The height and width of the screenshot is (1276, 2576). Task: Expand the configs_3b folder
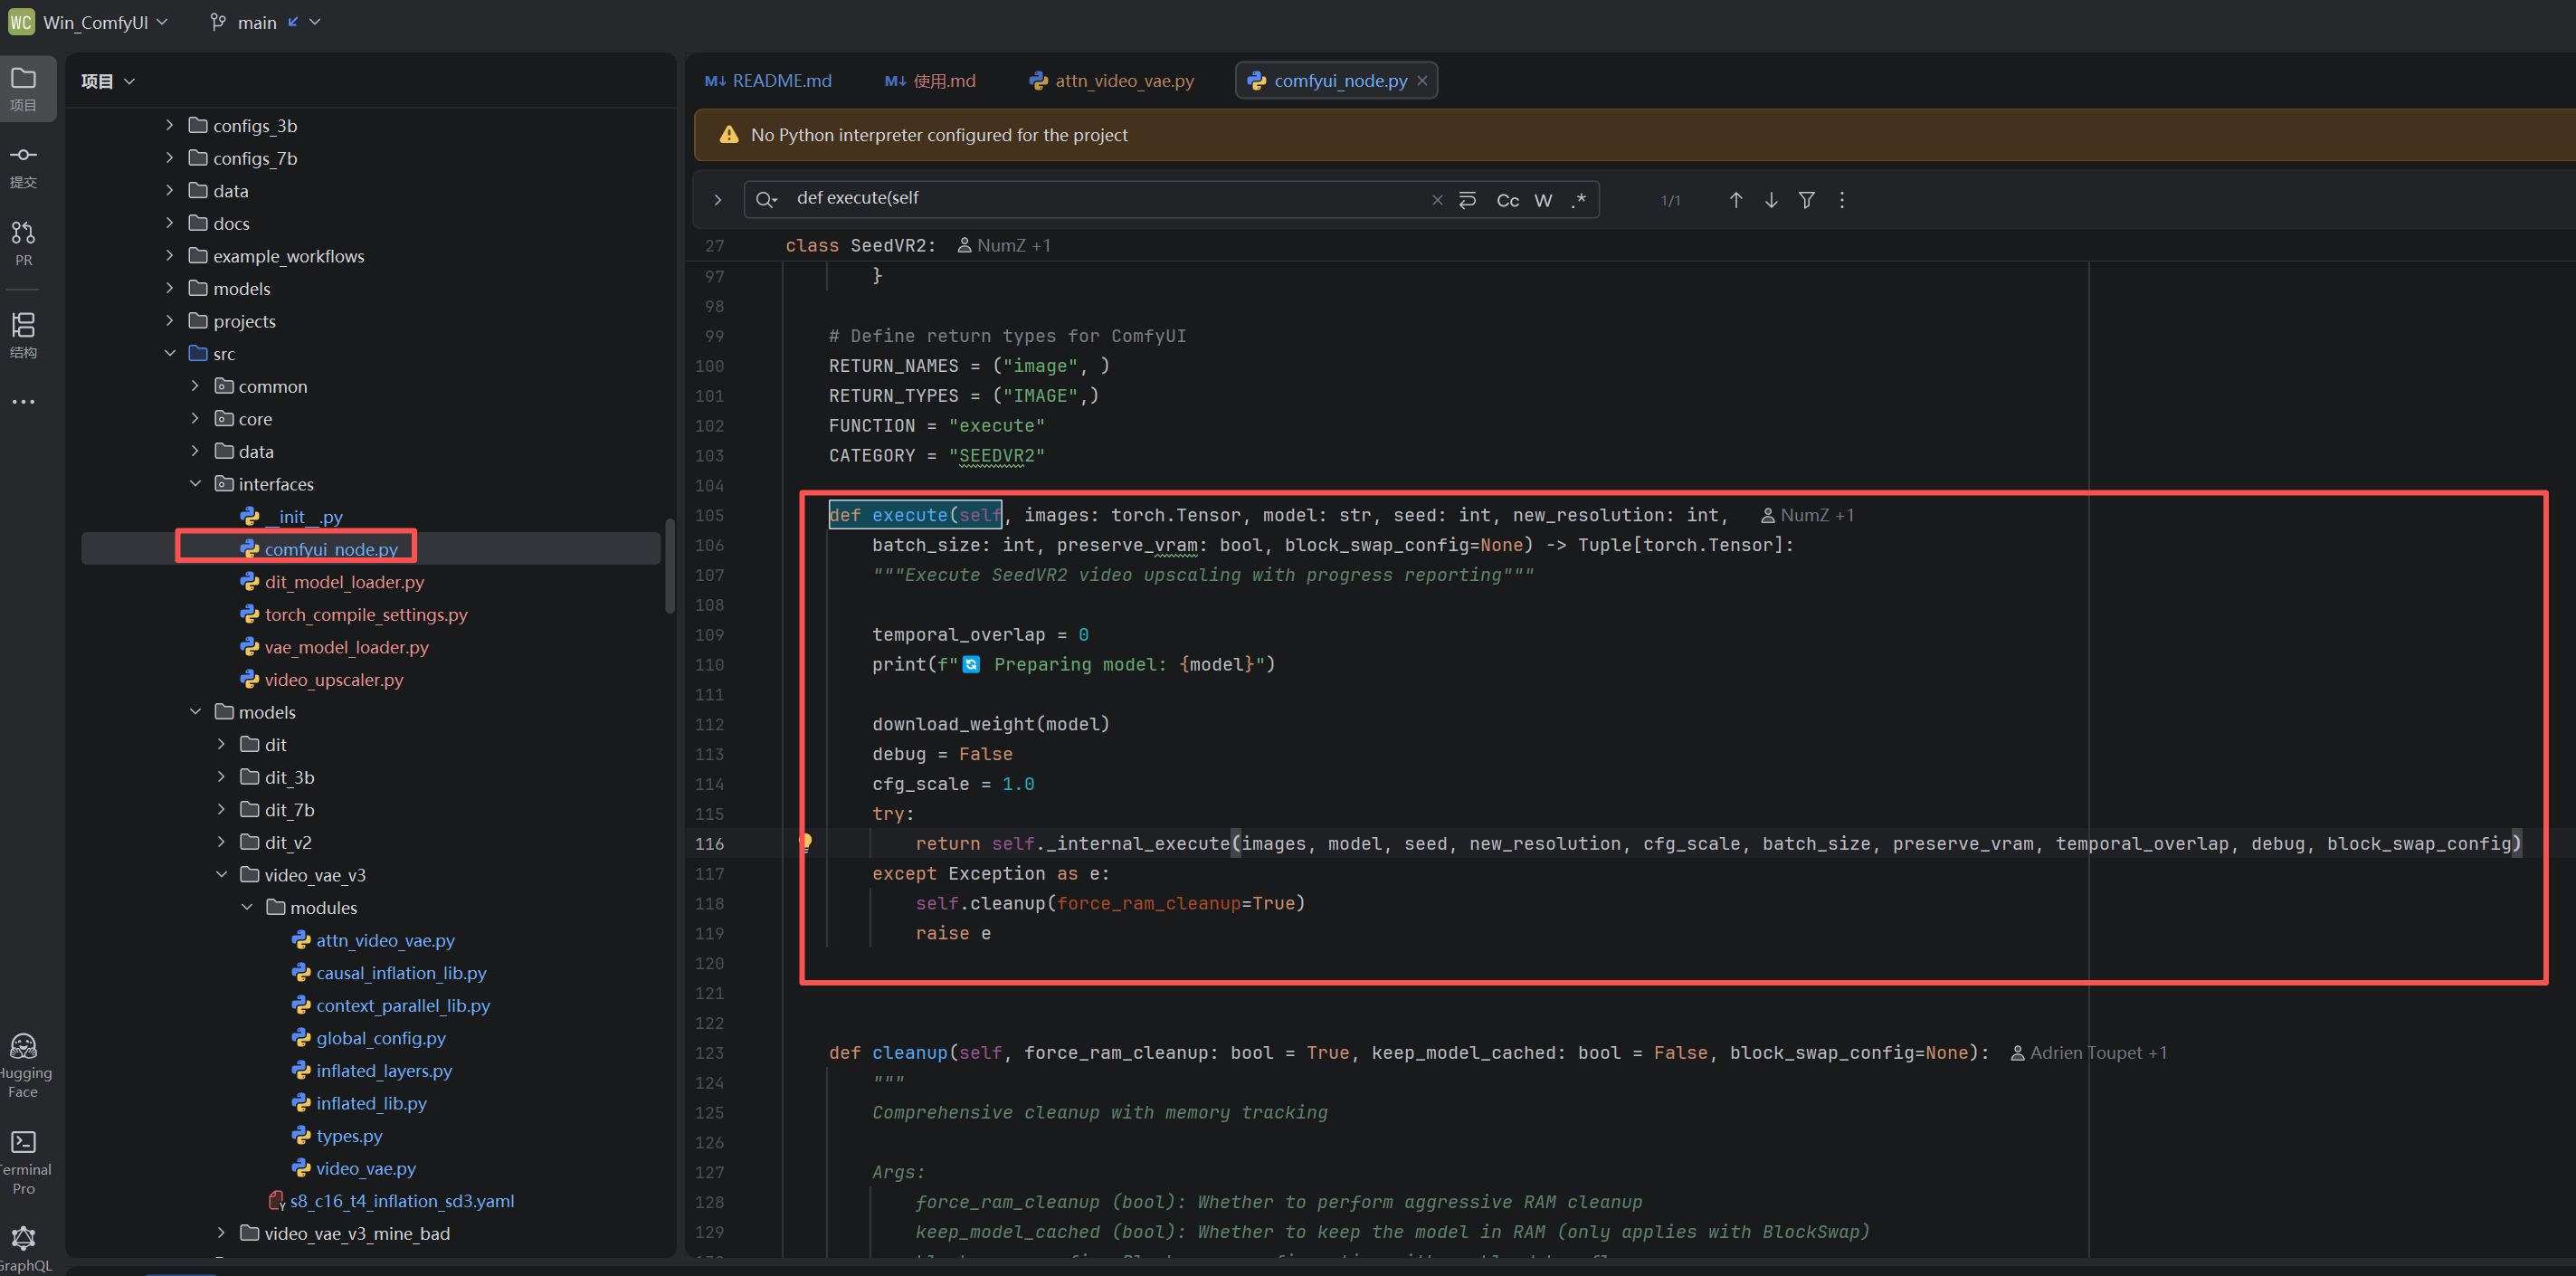[x=169, y=125]
